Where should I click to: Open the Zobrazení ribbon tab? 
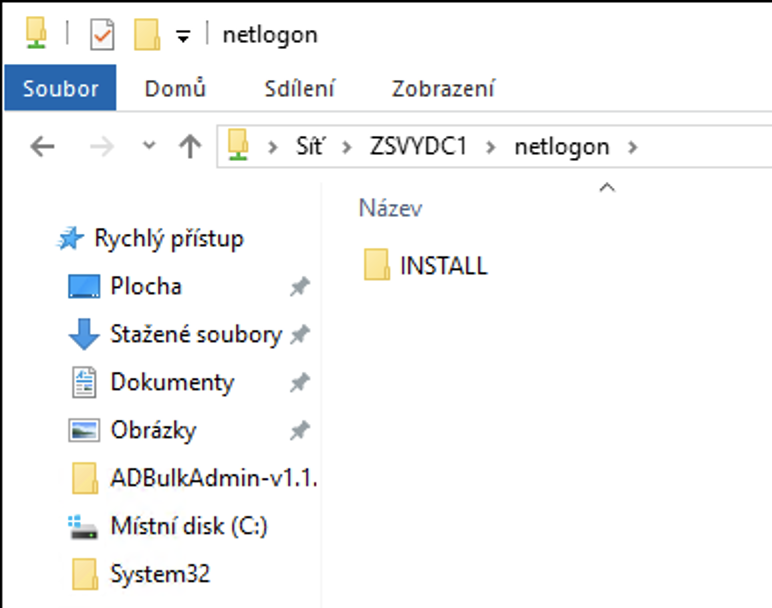443,88
